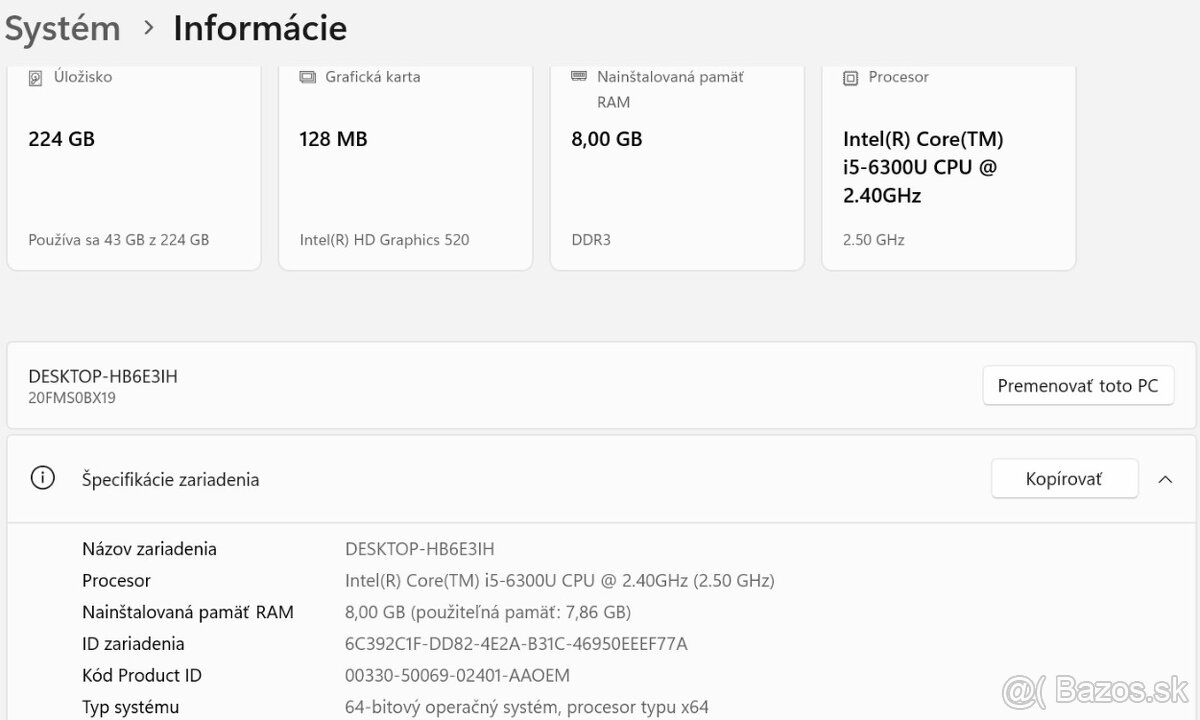Screen dimensions: 1200x720
Task: Go back to Systém via breadcrumb
Action: 62,28
